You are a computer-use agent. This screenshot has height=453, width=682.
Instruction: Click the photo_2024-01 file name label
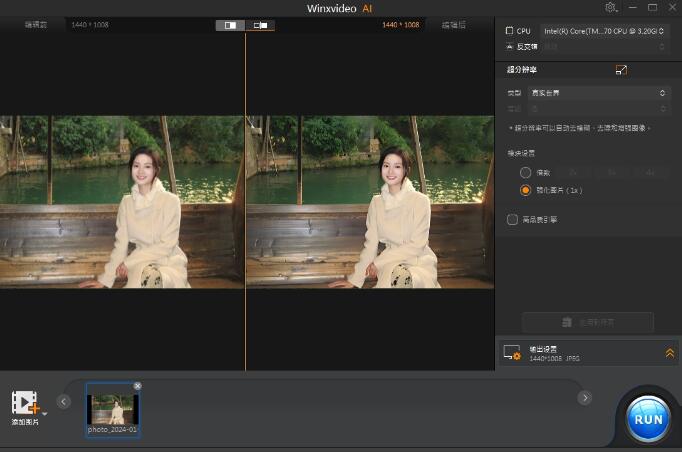(x=112, y=430)
